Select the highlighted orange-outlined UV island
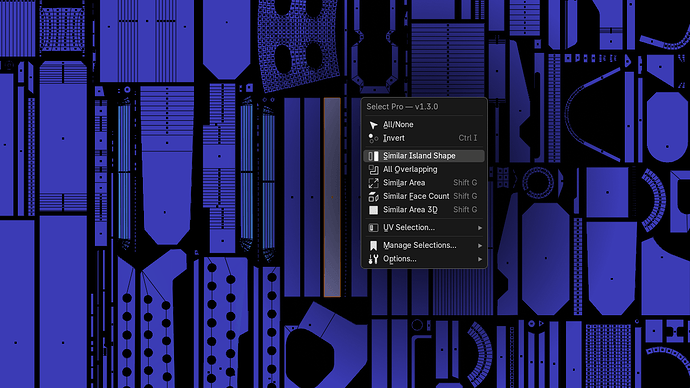This screenshot has height=388, width=690. (x=332, y=197)
